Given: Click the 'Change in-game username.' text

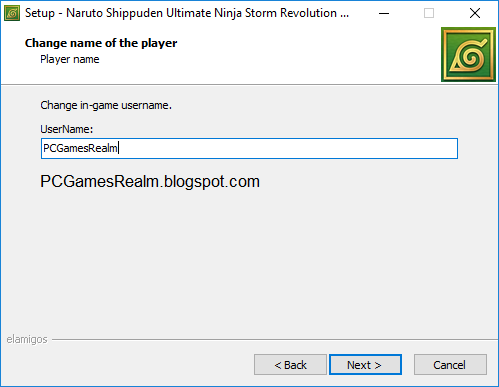Looking at the screenshot, I should pyautogui.click(x=106, y=105).
